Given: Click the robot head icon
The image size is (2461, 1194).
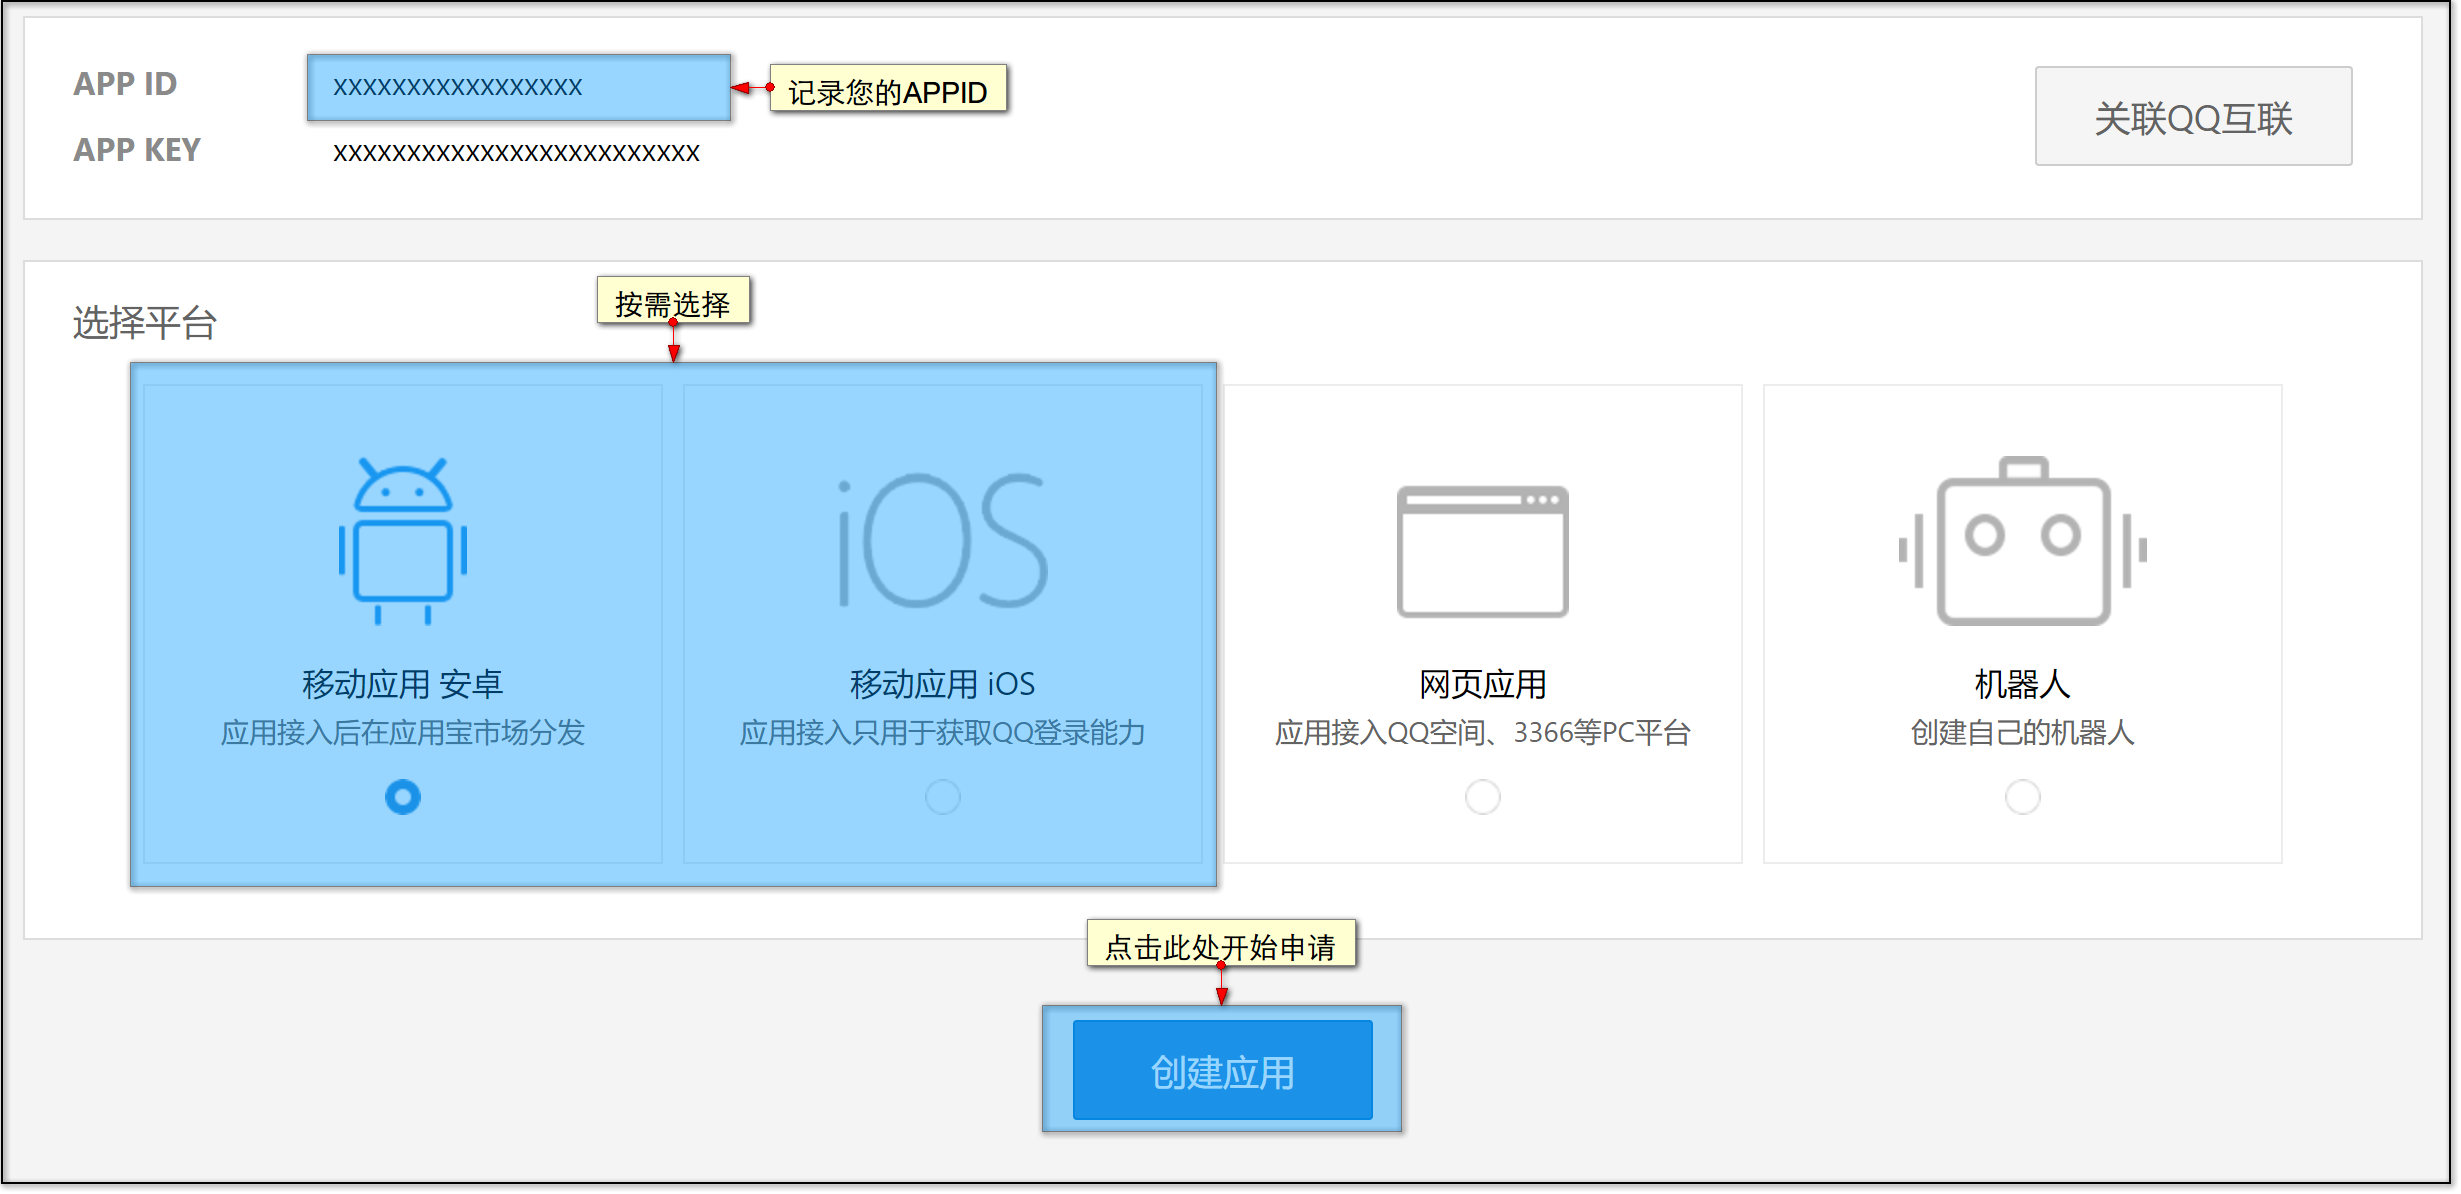Looking at the screenshot, I should coord(2022,541).
